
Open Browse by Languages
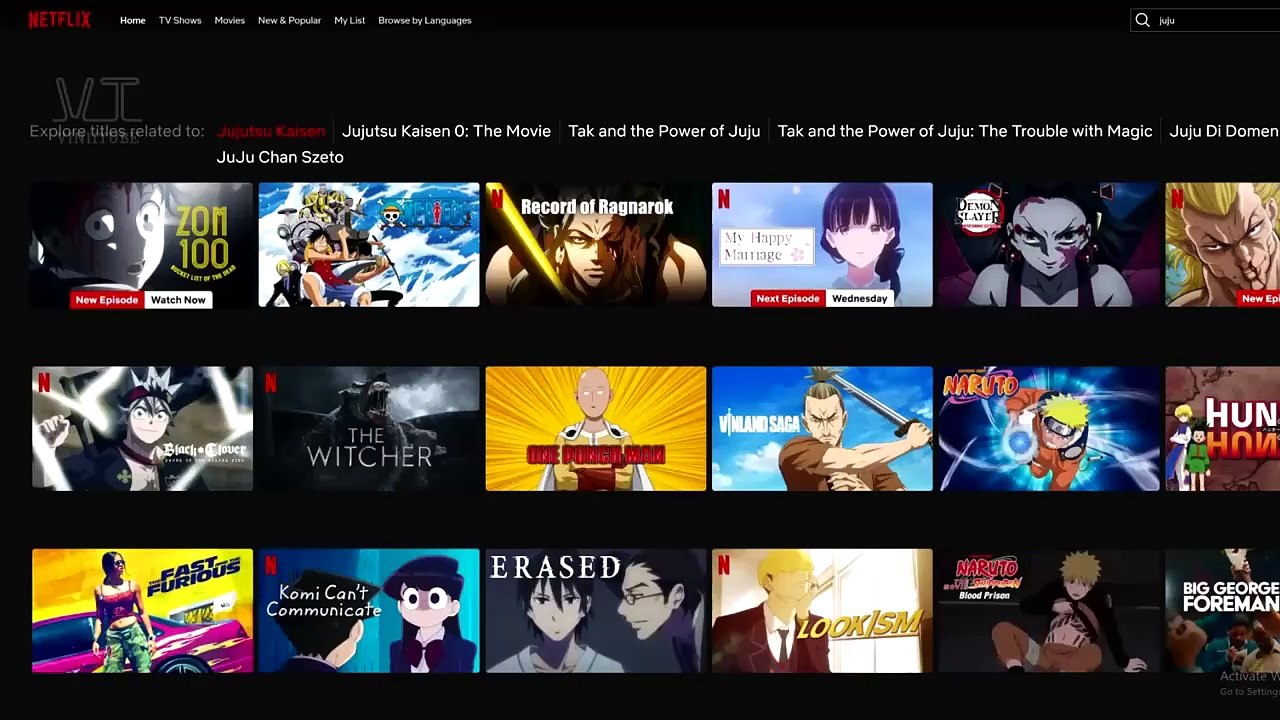tap(425, 20)
